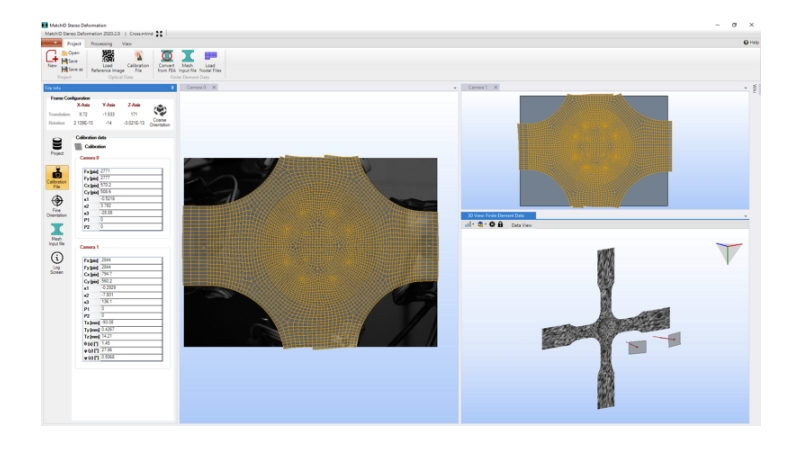The height and width of the screenshot is (460, 792).
Task: Pin the File Info panel
Action: (172, 88)
